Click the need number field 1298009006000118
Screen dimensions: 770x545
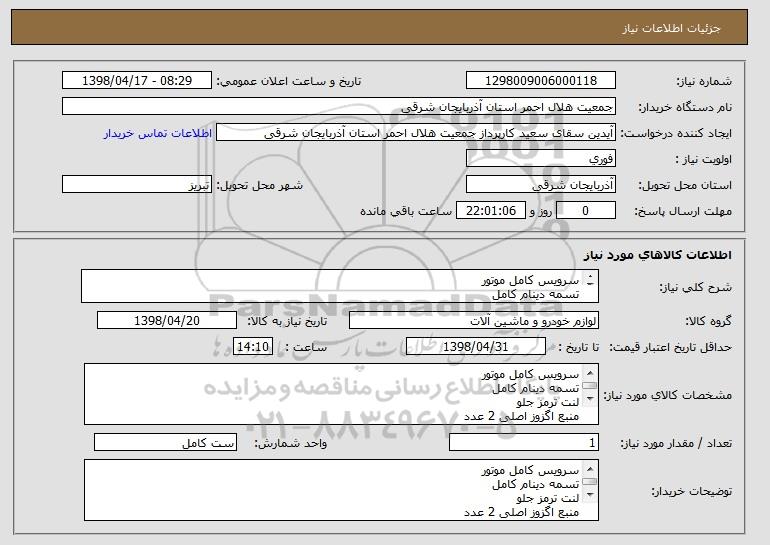click(x=541, y=81)
